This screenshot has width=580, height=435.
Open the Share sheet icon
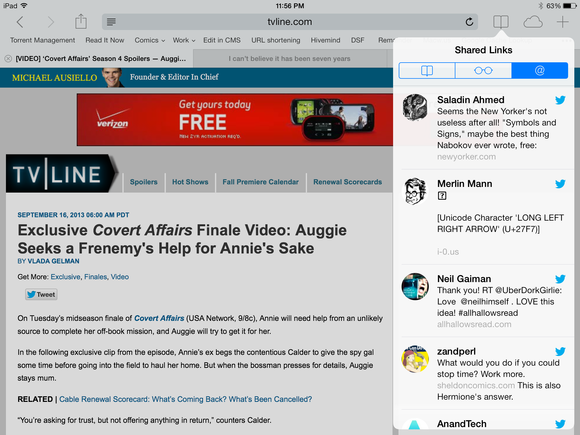pos(81,21)
